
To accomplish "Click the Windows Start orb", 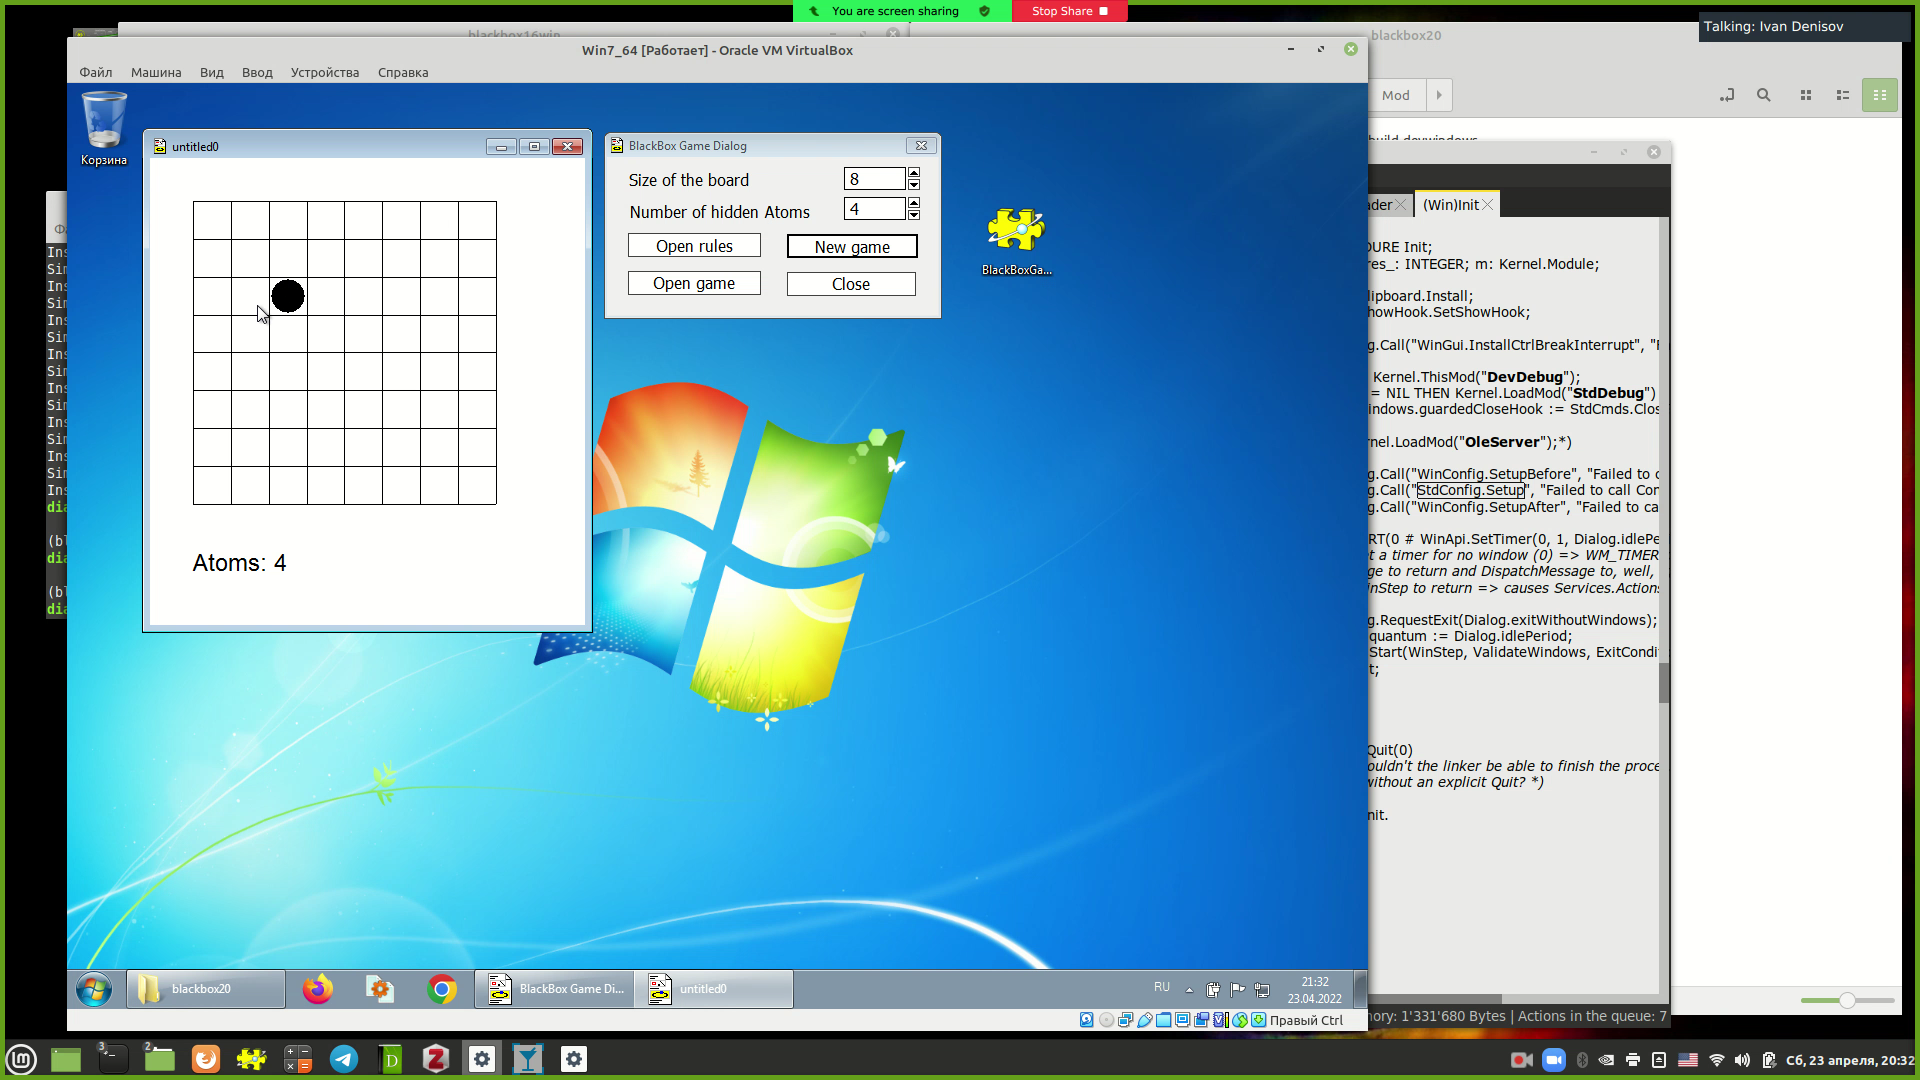I will click(94, 989).
